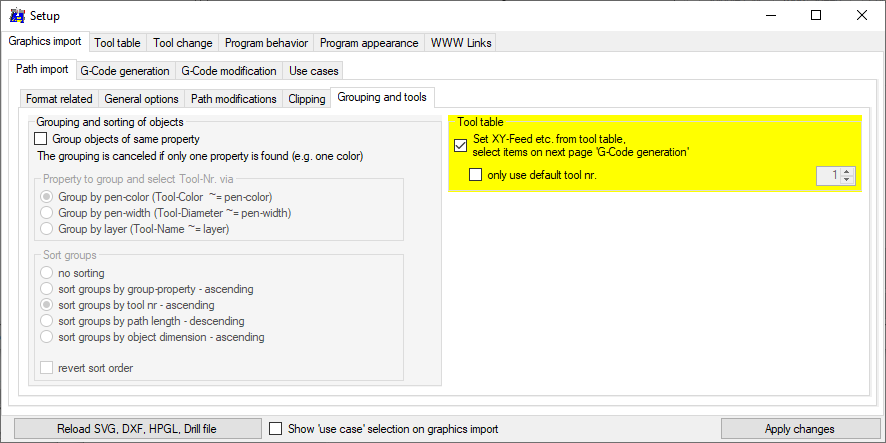Image resolution: width=886 pixels, height=443 pixels.
Task: Select sort groups by path length - descending
Action: [46, 321]
